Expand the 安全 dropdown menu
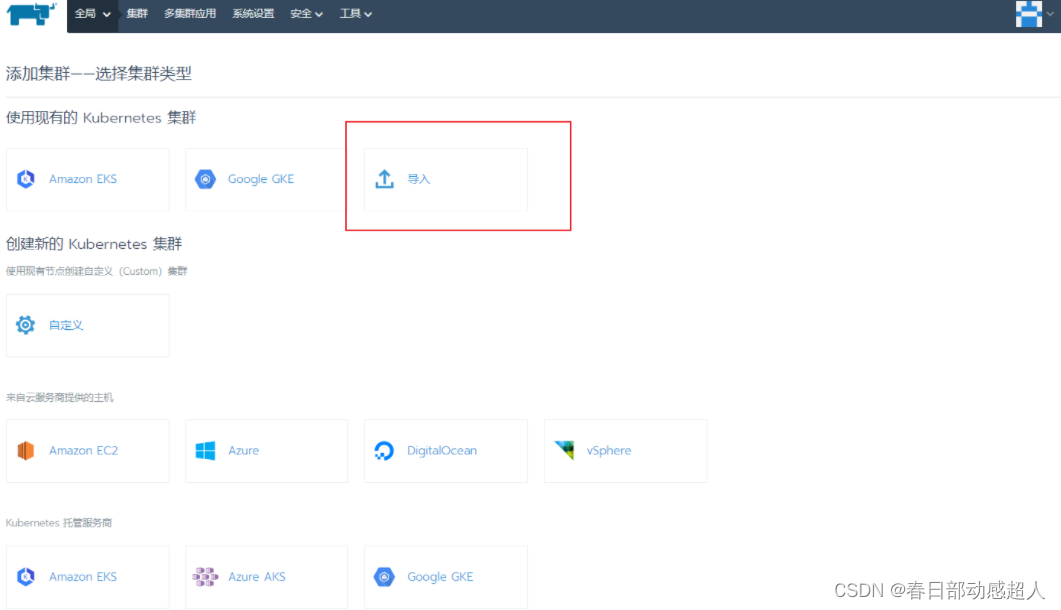 306,14
